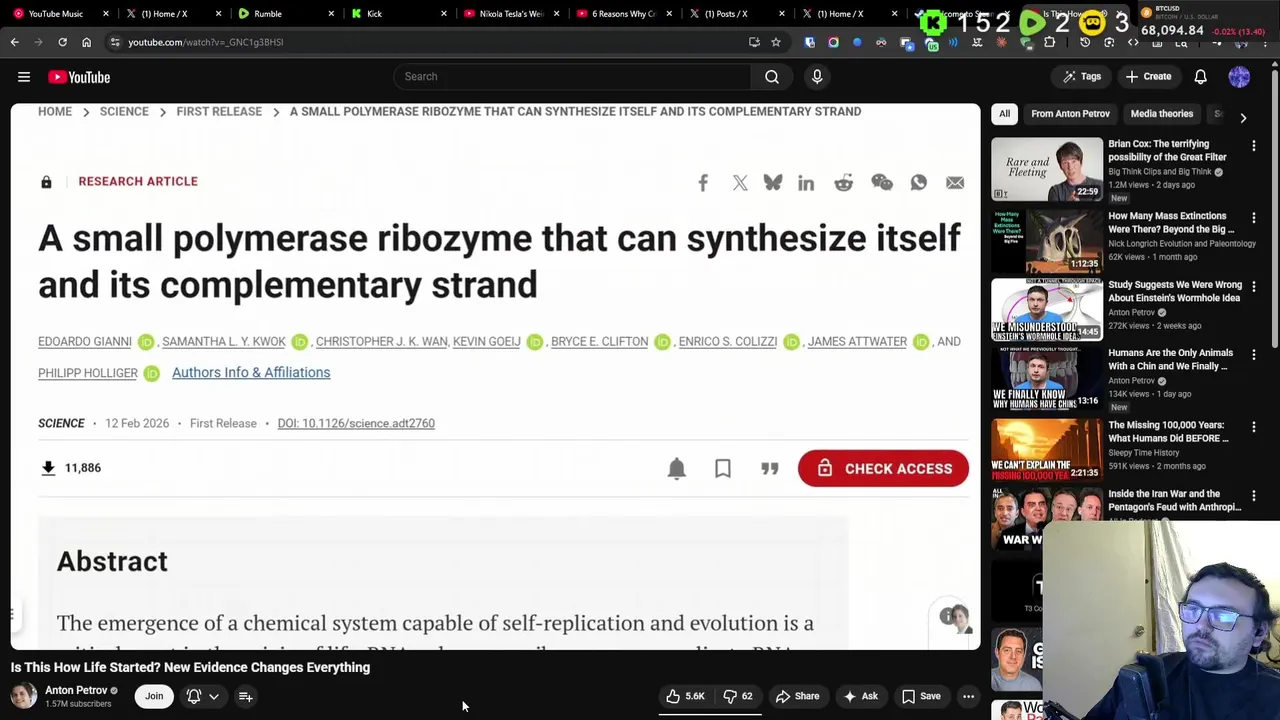Save video to playlist
Viewport: 1280px width, 720px height.
tap(921, 696)
